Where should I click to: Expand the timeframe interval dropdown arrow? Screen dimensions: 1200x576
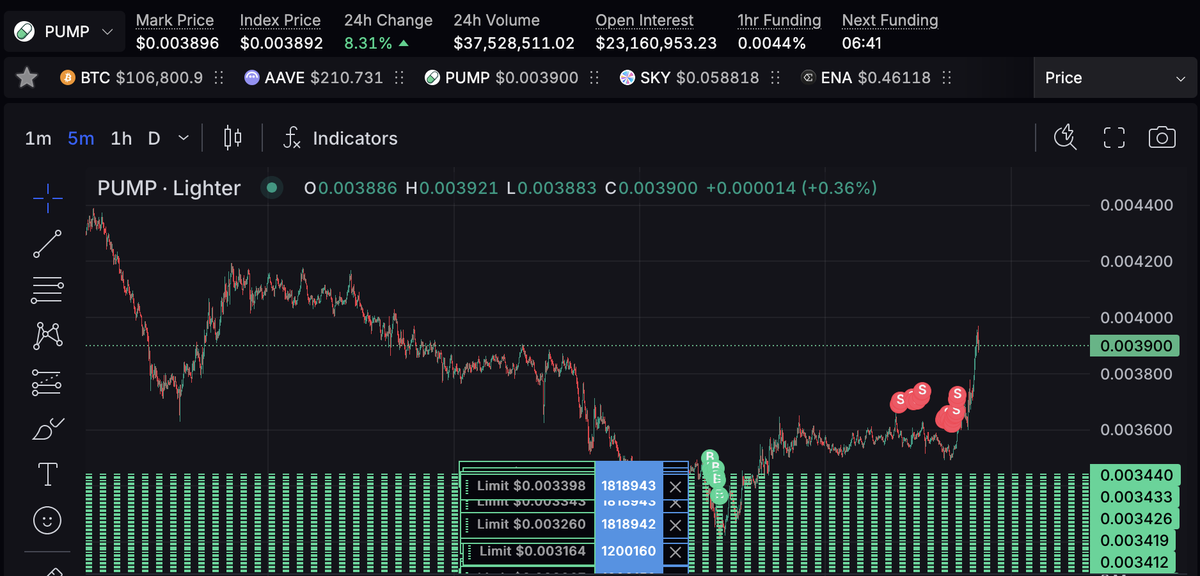tap(183, 138)
